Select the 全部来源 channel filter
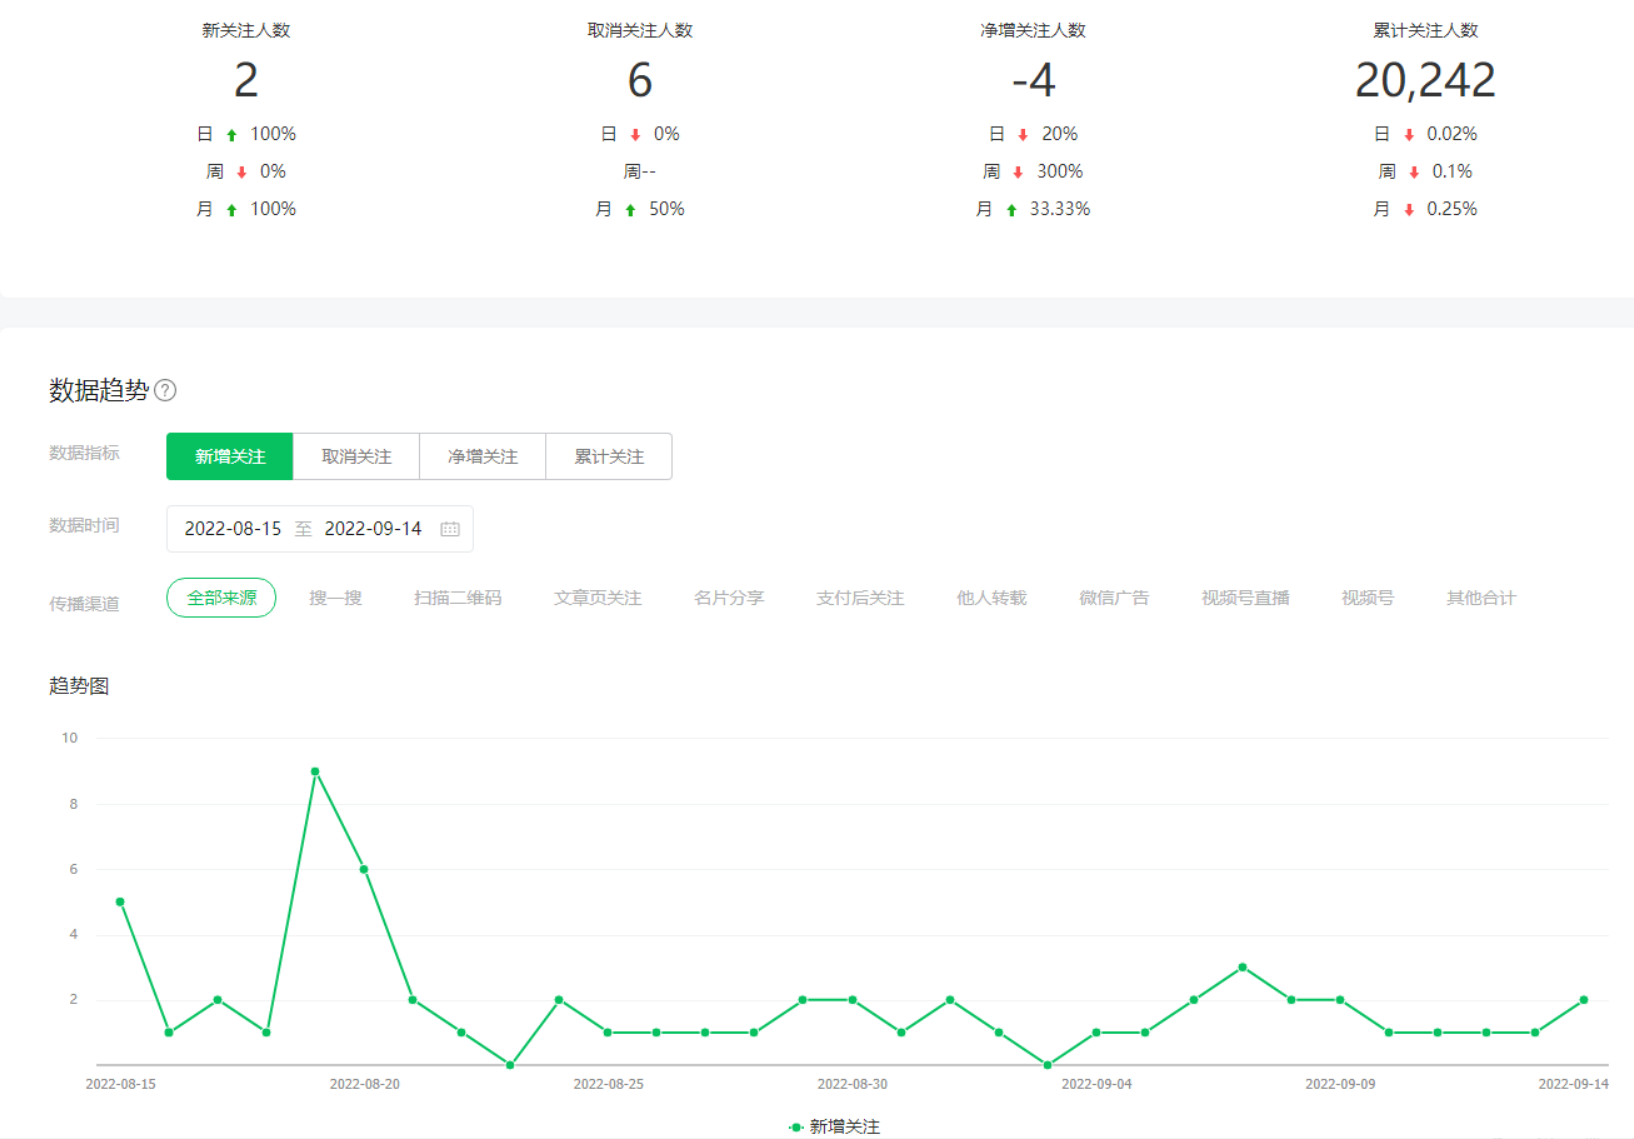The height and width of the screenshot is (1139, 1634). tap(221, 598)
